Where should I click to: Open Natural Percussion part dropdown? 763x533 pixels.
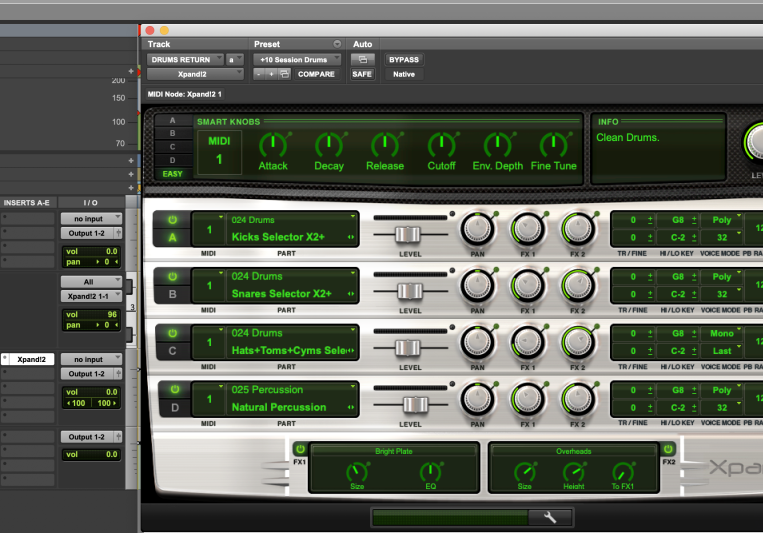(x=292, y=407)
